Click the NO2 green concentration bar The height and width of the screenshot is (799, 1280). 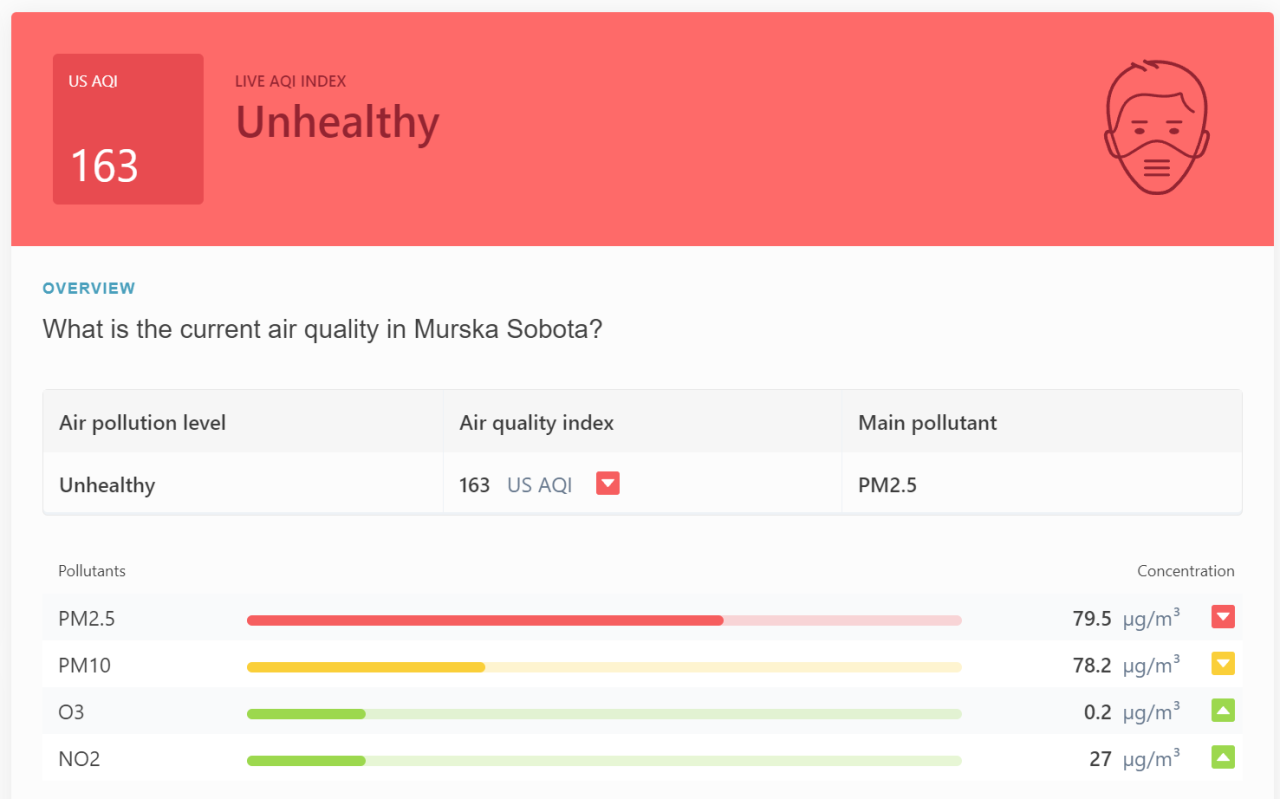click(306, 761)
